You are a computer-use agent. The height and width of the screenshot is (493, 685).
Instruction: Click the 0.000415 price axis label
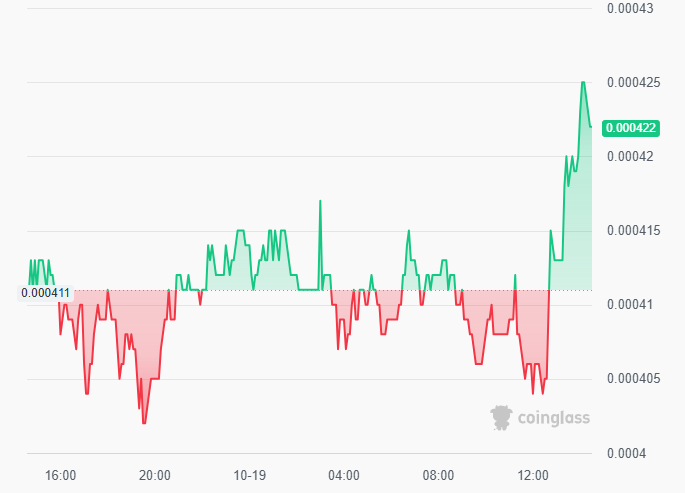pyautogui.click(x=632, y=231)
